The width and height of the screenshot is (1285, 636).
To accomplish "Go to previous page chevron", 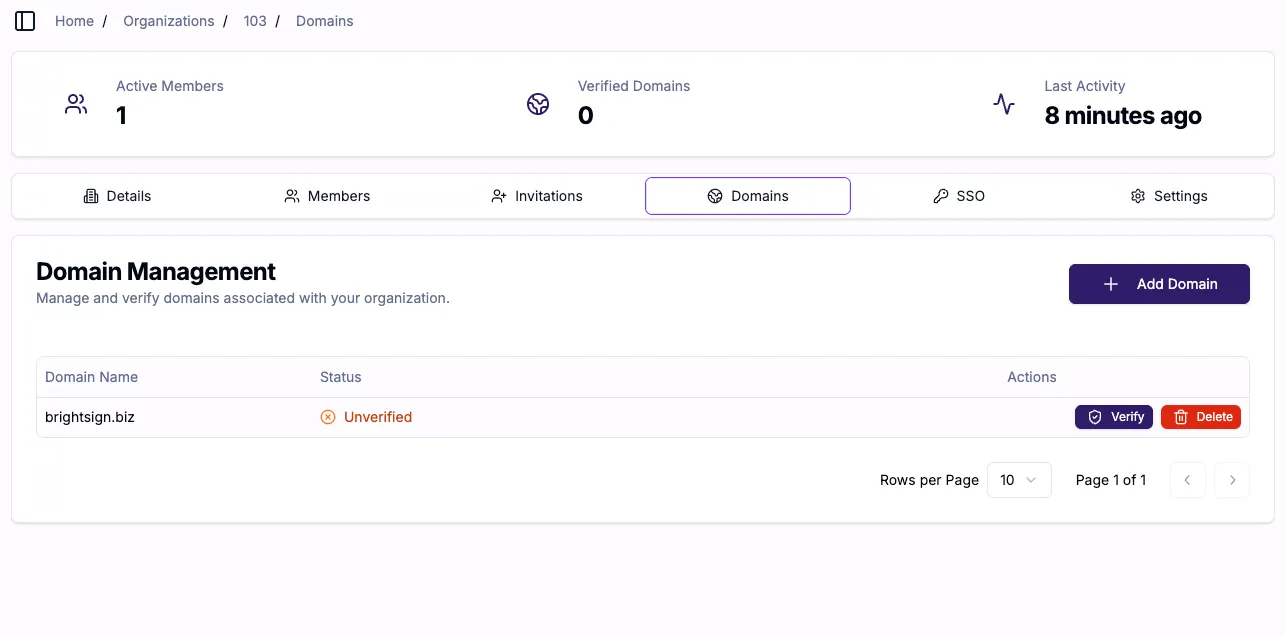I will pyautogui.click(x=1187, y=480).
